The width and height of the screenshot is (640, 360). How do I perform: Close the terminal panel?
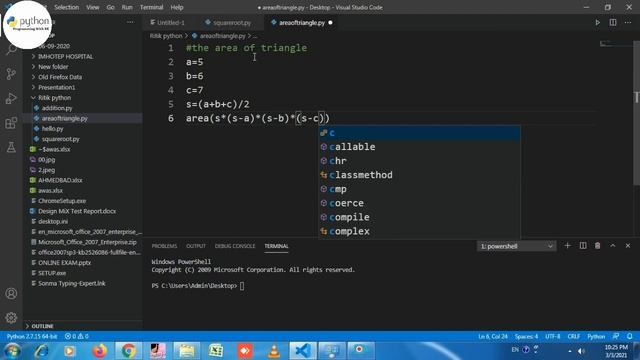point(628,246)
